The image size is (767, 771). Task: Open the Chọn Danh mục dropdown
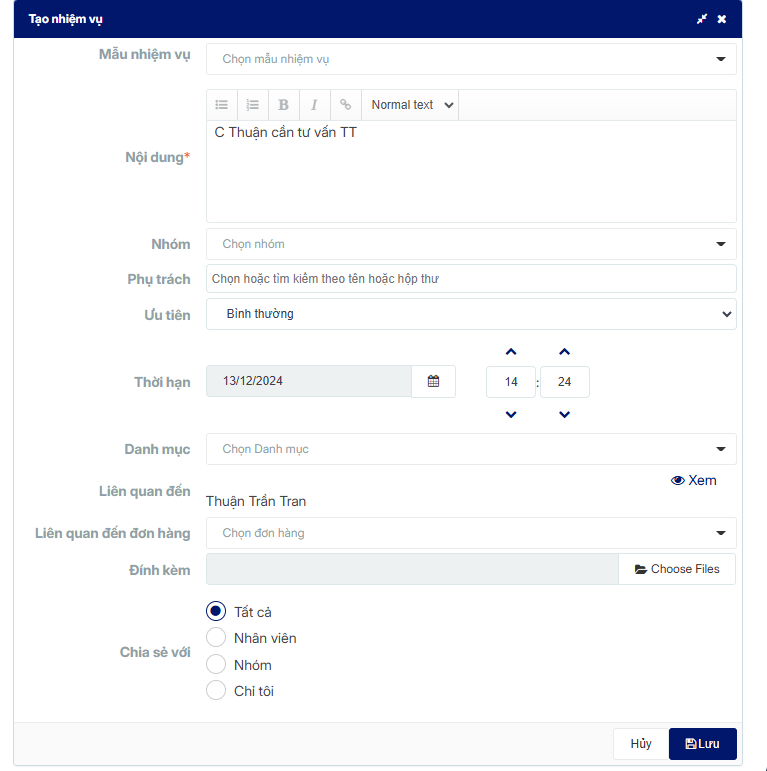pos(471,449)
